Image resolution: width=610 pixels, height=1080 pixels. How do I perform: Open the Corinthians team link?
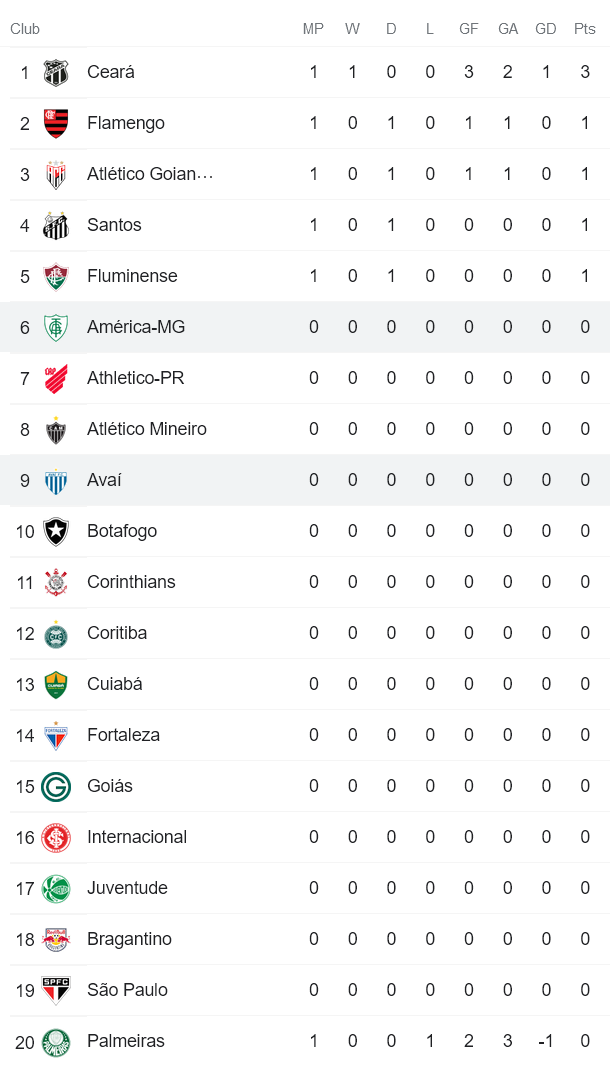131,582
